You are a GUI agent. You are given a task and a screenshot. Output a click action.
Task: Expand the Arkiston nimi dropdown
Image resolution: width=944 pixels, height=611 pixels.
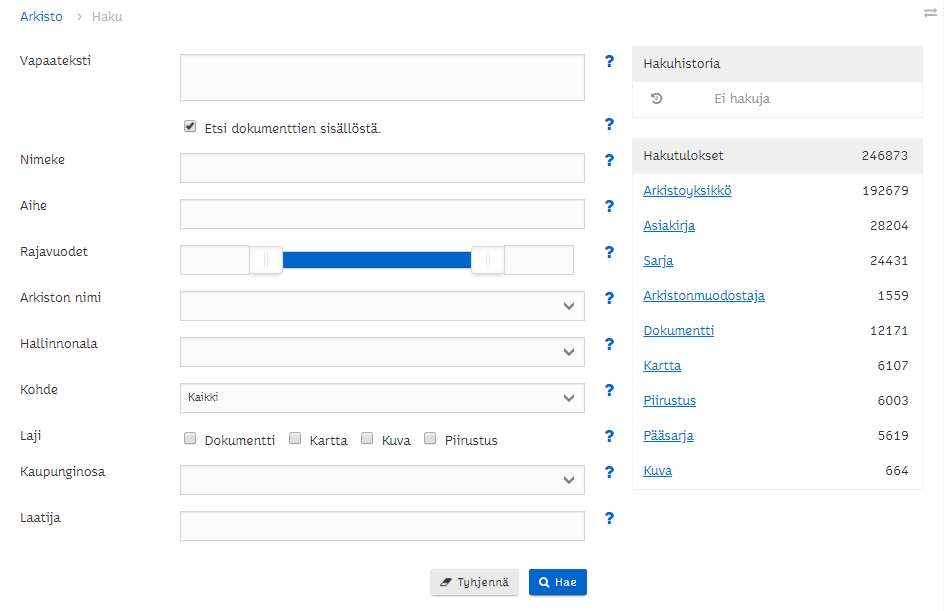click(x=382, y=306)
